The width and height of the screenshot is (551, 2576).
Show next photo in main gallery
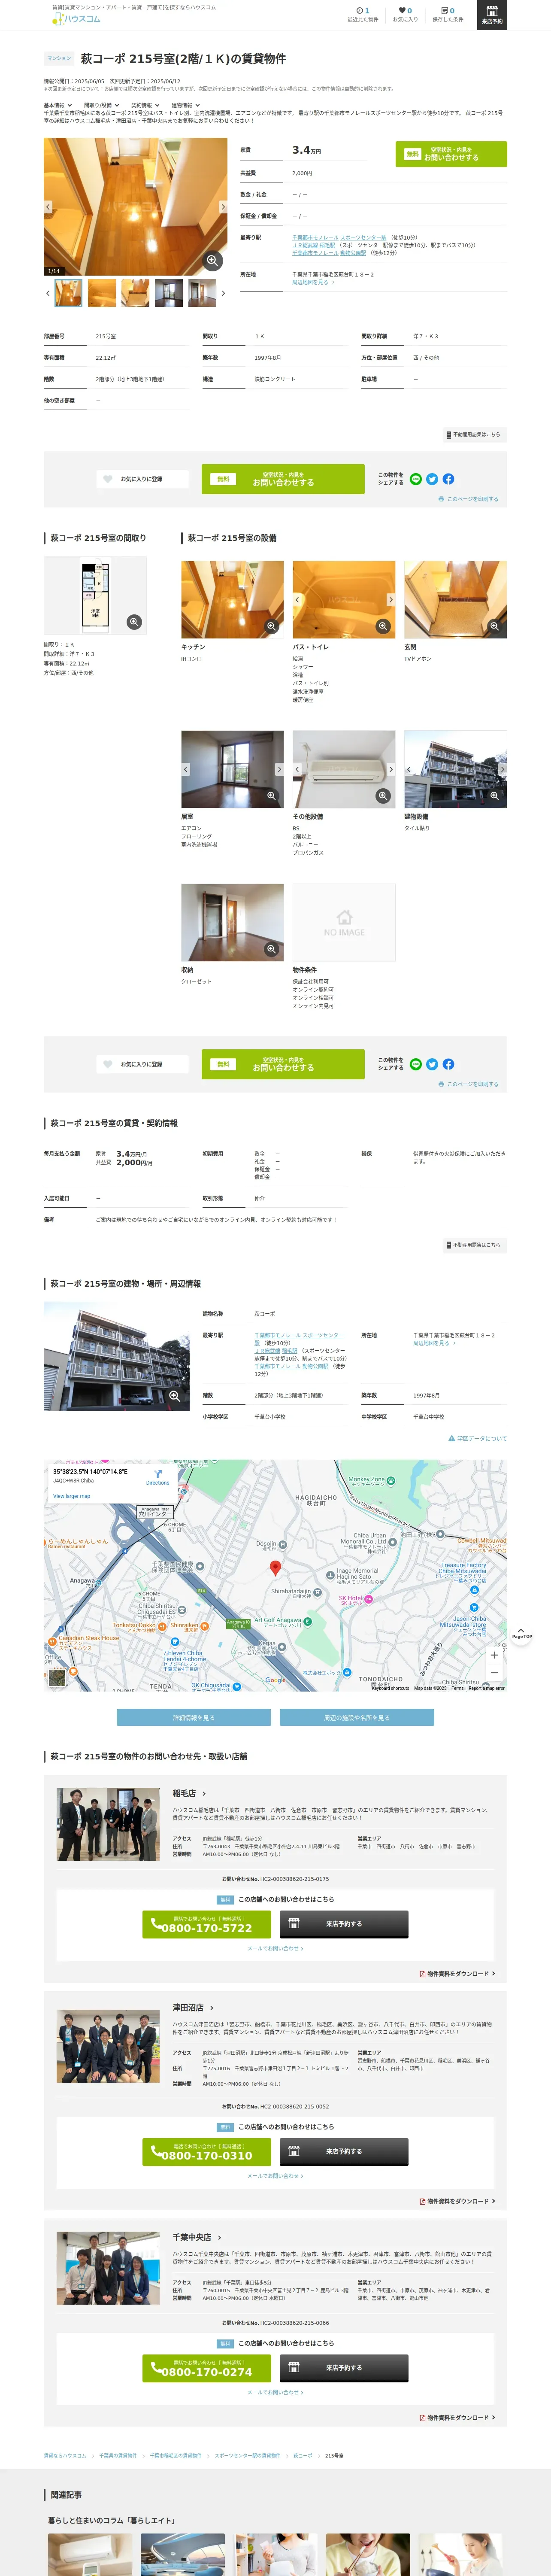point(223,207)
